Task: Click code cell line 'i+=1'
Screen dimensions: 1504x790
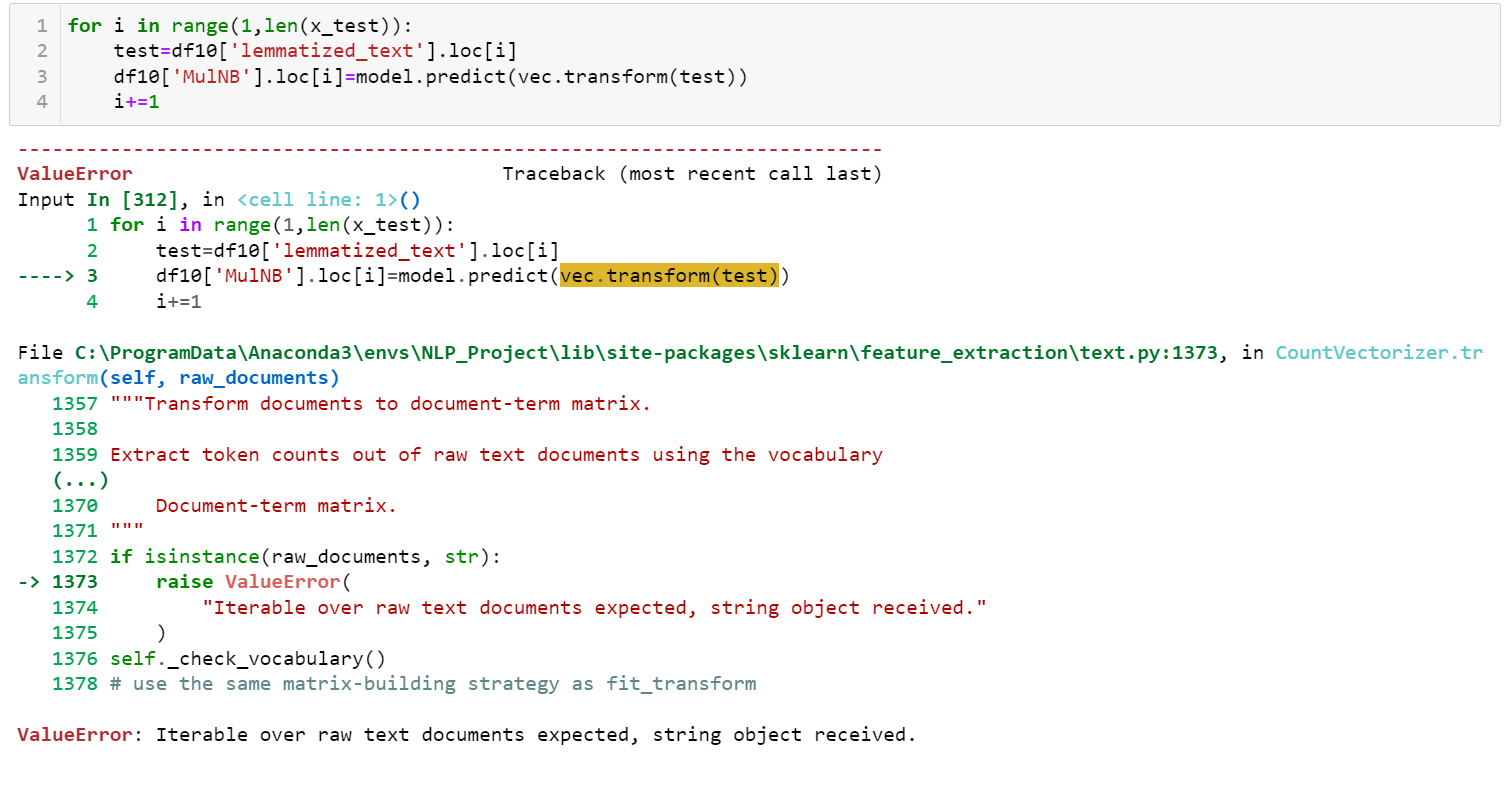Action: pyautogui.click(x=136, y=101)
